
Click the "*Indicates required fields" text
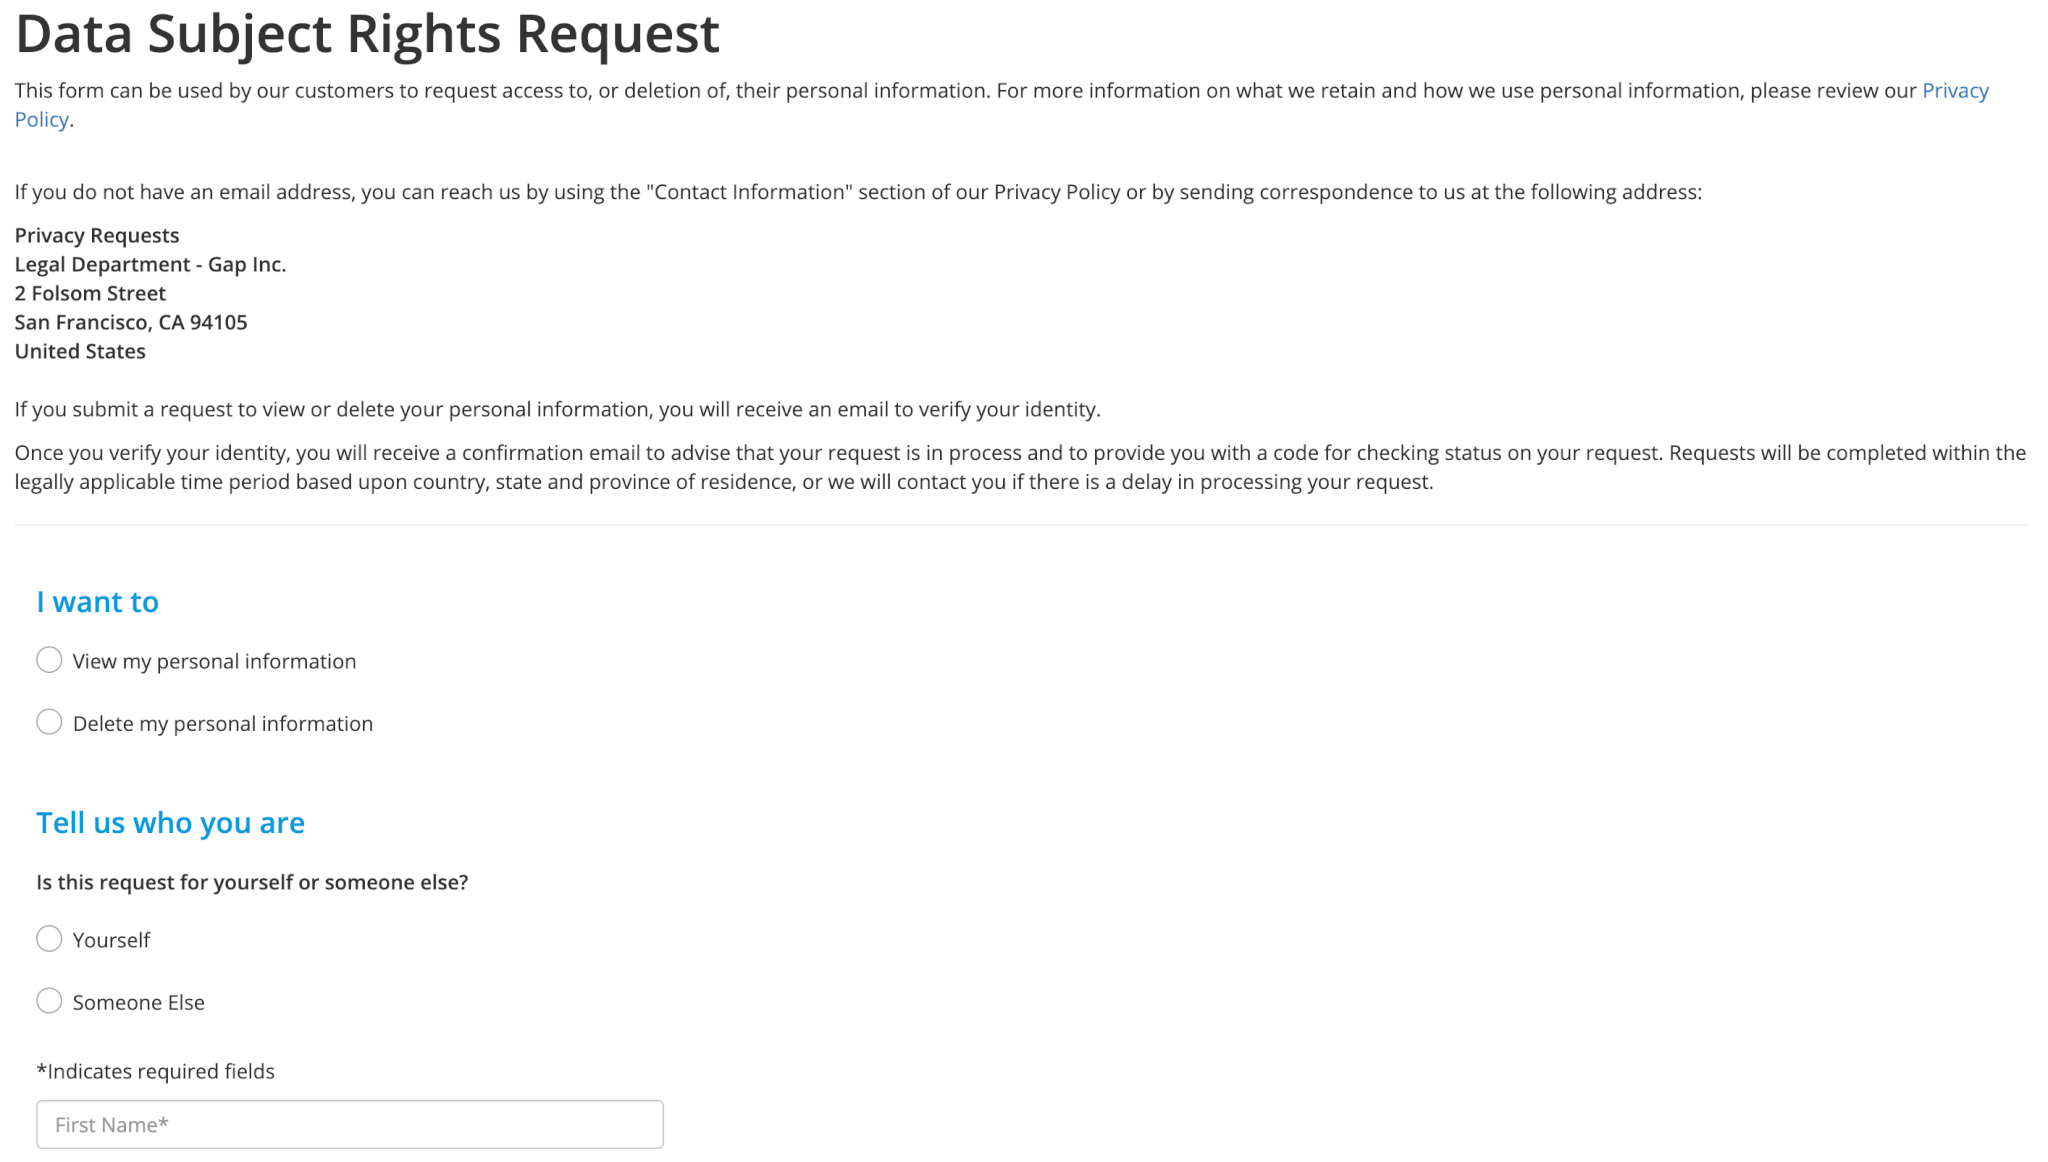155,1070
